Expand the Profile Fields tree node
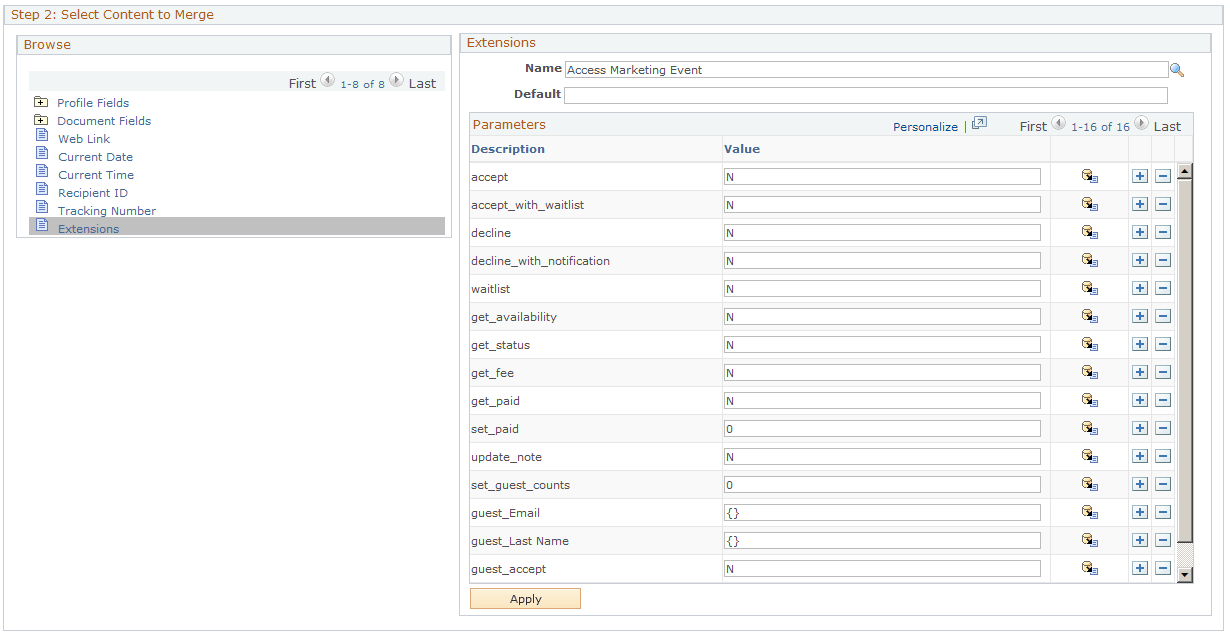1230x636 pixels. (40, 102)
